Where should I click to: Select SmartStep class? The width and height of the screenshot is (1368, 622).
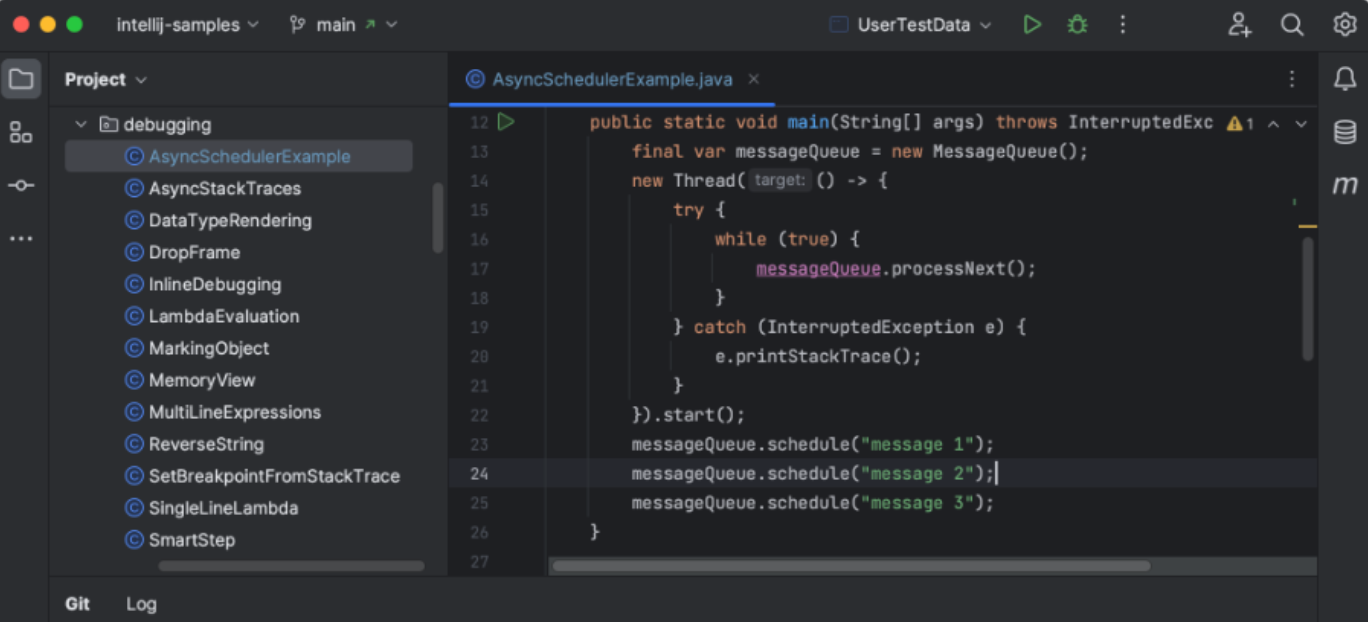(x=192, y=540)
